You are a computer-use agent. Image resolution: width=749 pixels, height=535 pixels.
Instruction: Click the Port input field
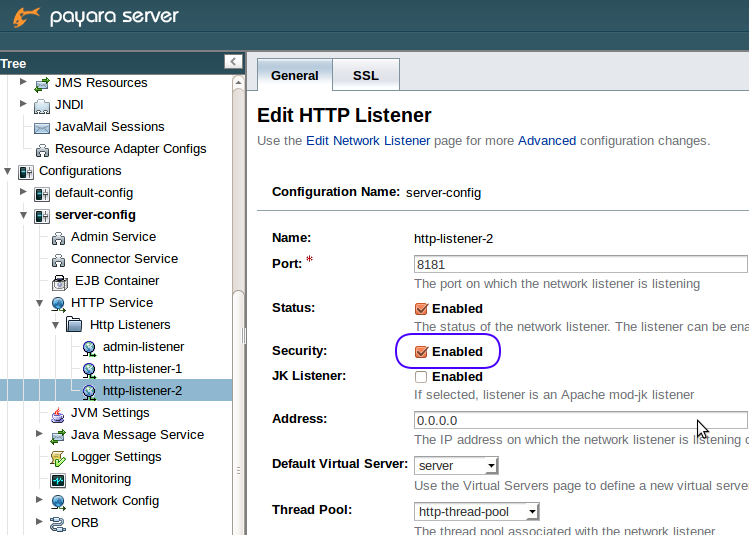pos(580,264)
